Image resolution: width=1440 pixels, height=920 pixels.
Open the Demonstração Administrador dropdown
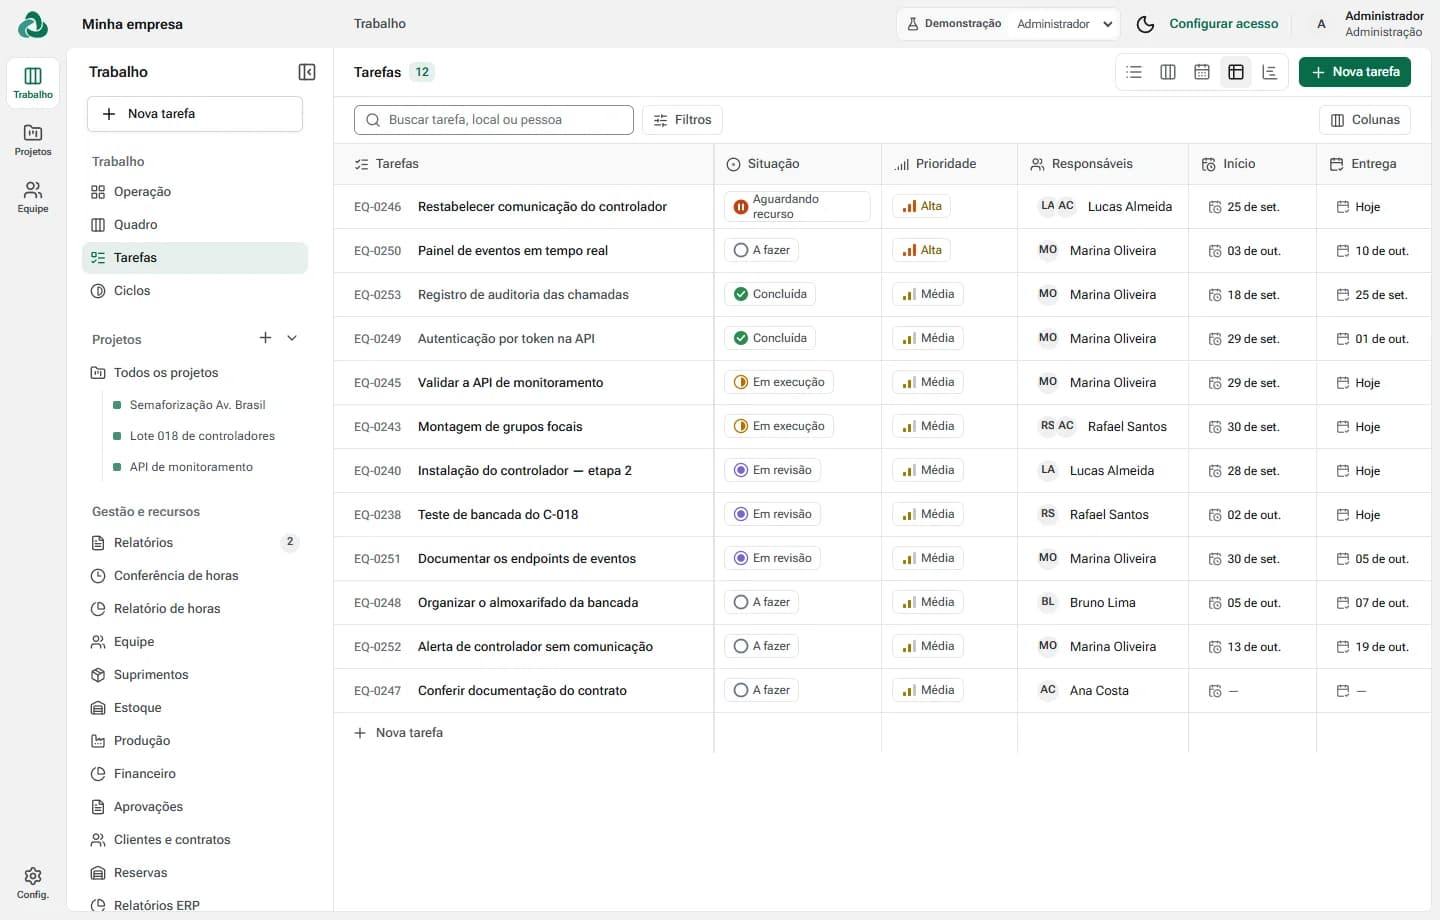pyautogui.click(x=1008, y=24)
